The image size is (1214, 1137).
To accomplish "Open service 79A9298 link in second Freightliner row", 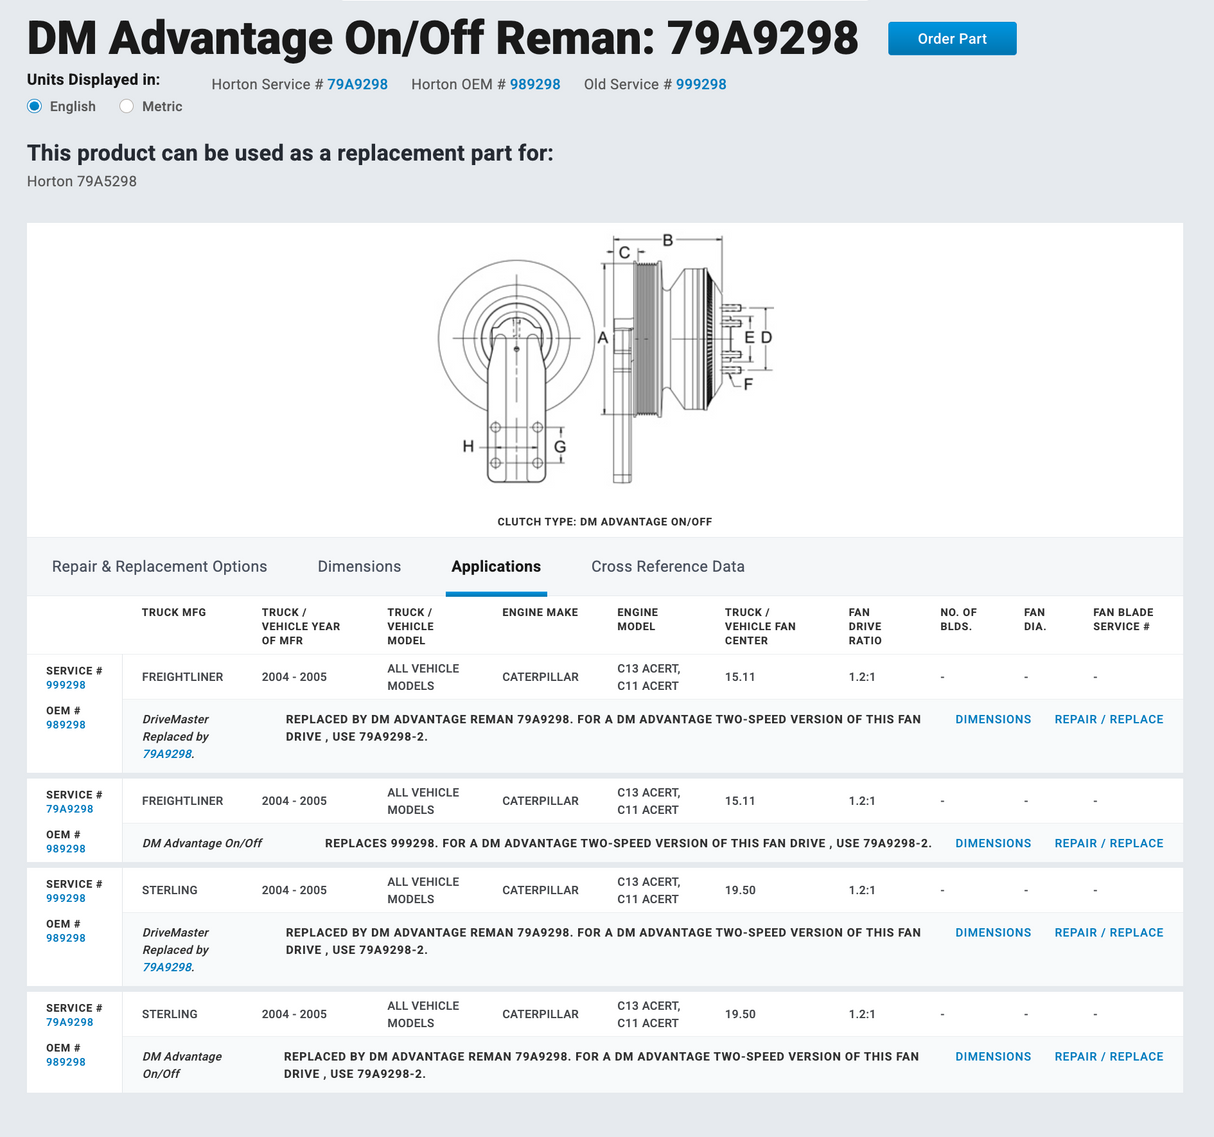I will click(70, 809).
